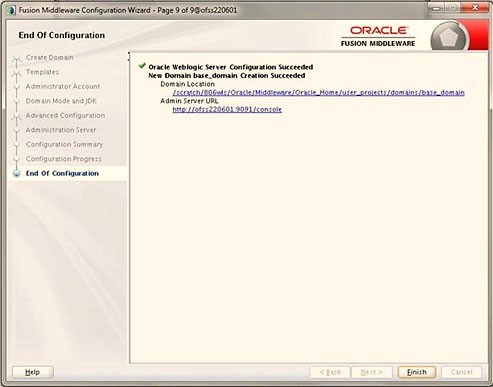493x387 pixels.
Task: Select Administration Server step
Action: point(61,130)
